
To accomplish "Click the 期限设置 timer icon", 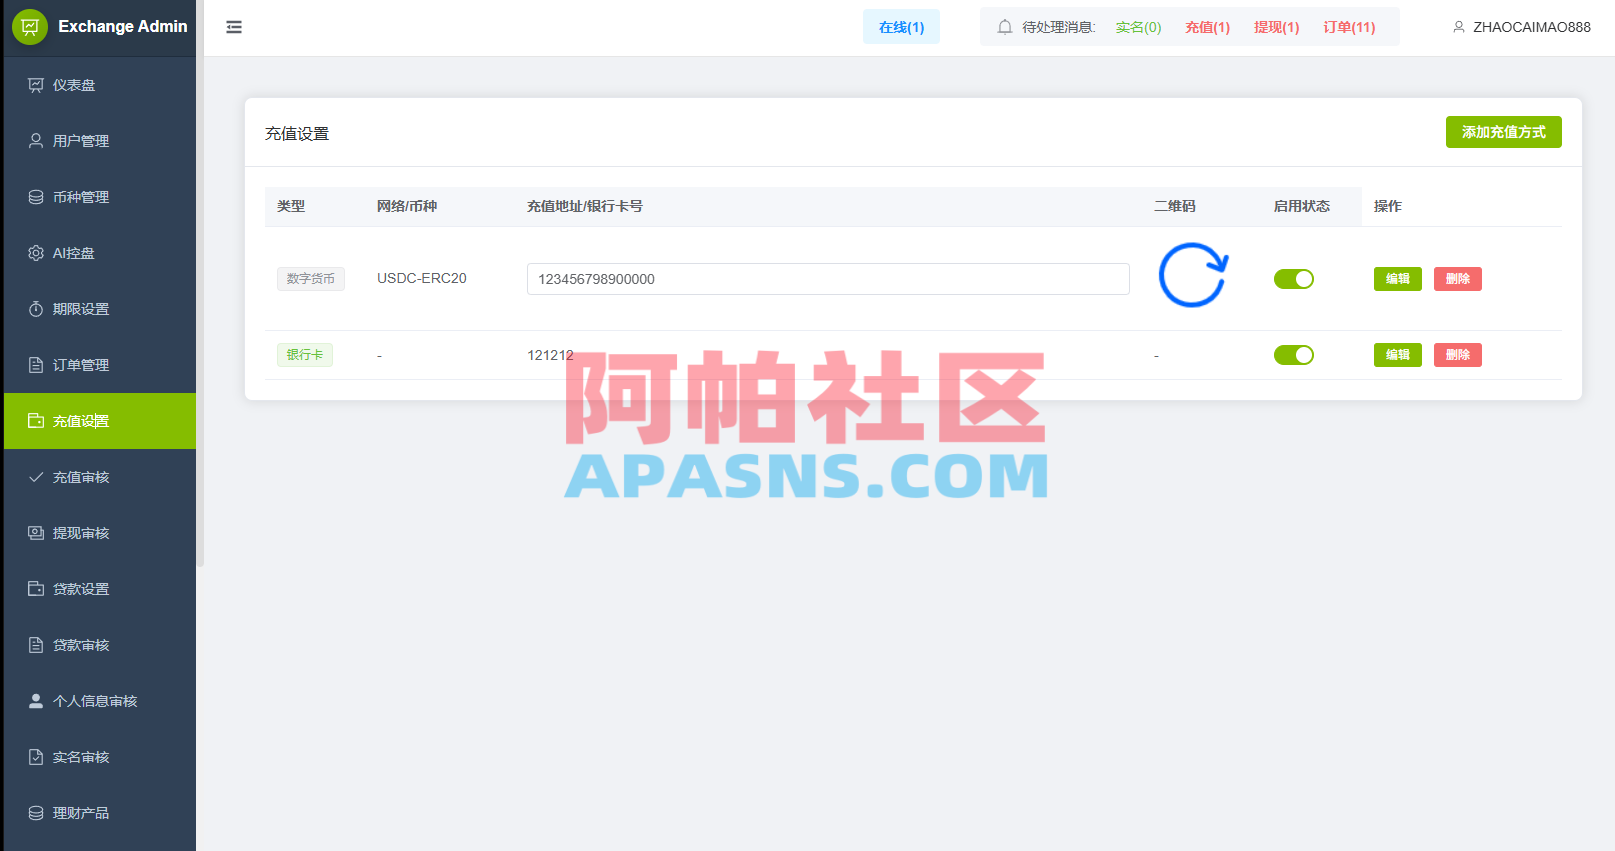I will pyautogui.click(x=36, y=309).
